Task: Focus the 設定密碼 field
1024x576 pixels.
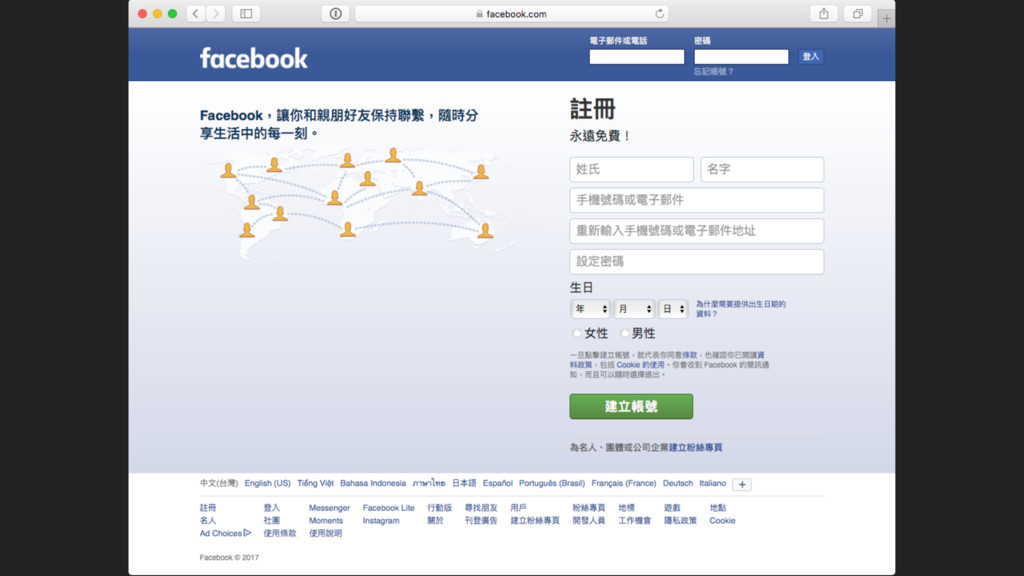Action: pos(697,261)
